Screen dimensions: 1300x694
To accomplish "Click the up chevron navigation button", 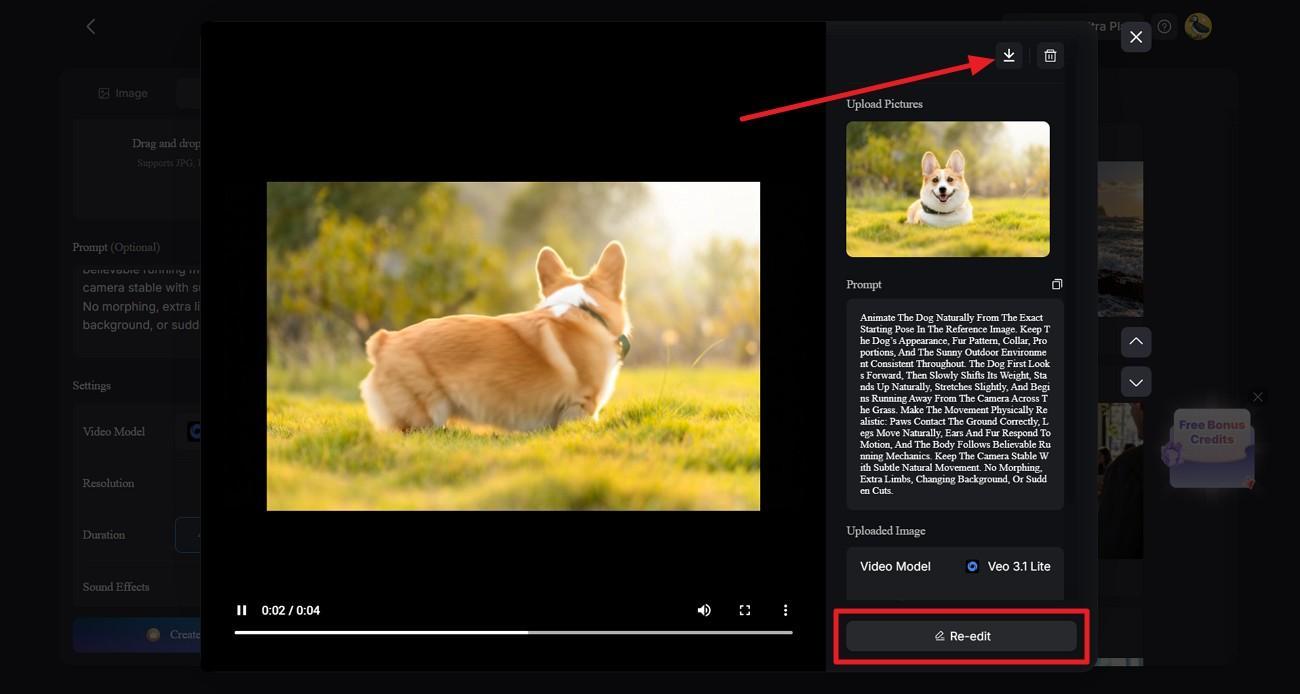I will 1136,342.
